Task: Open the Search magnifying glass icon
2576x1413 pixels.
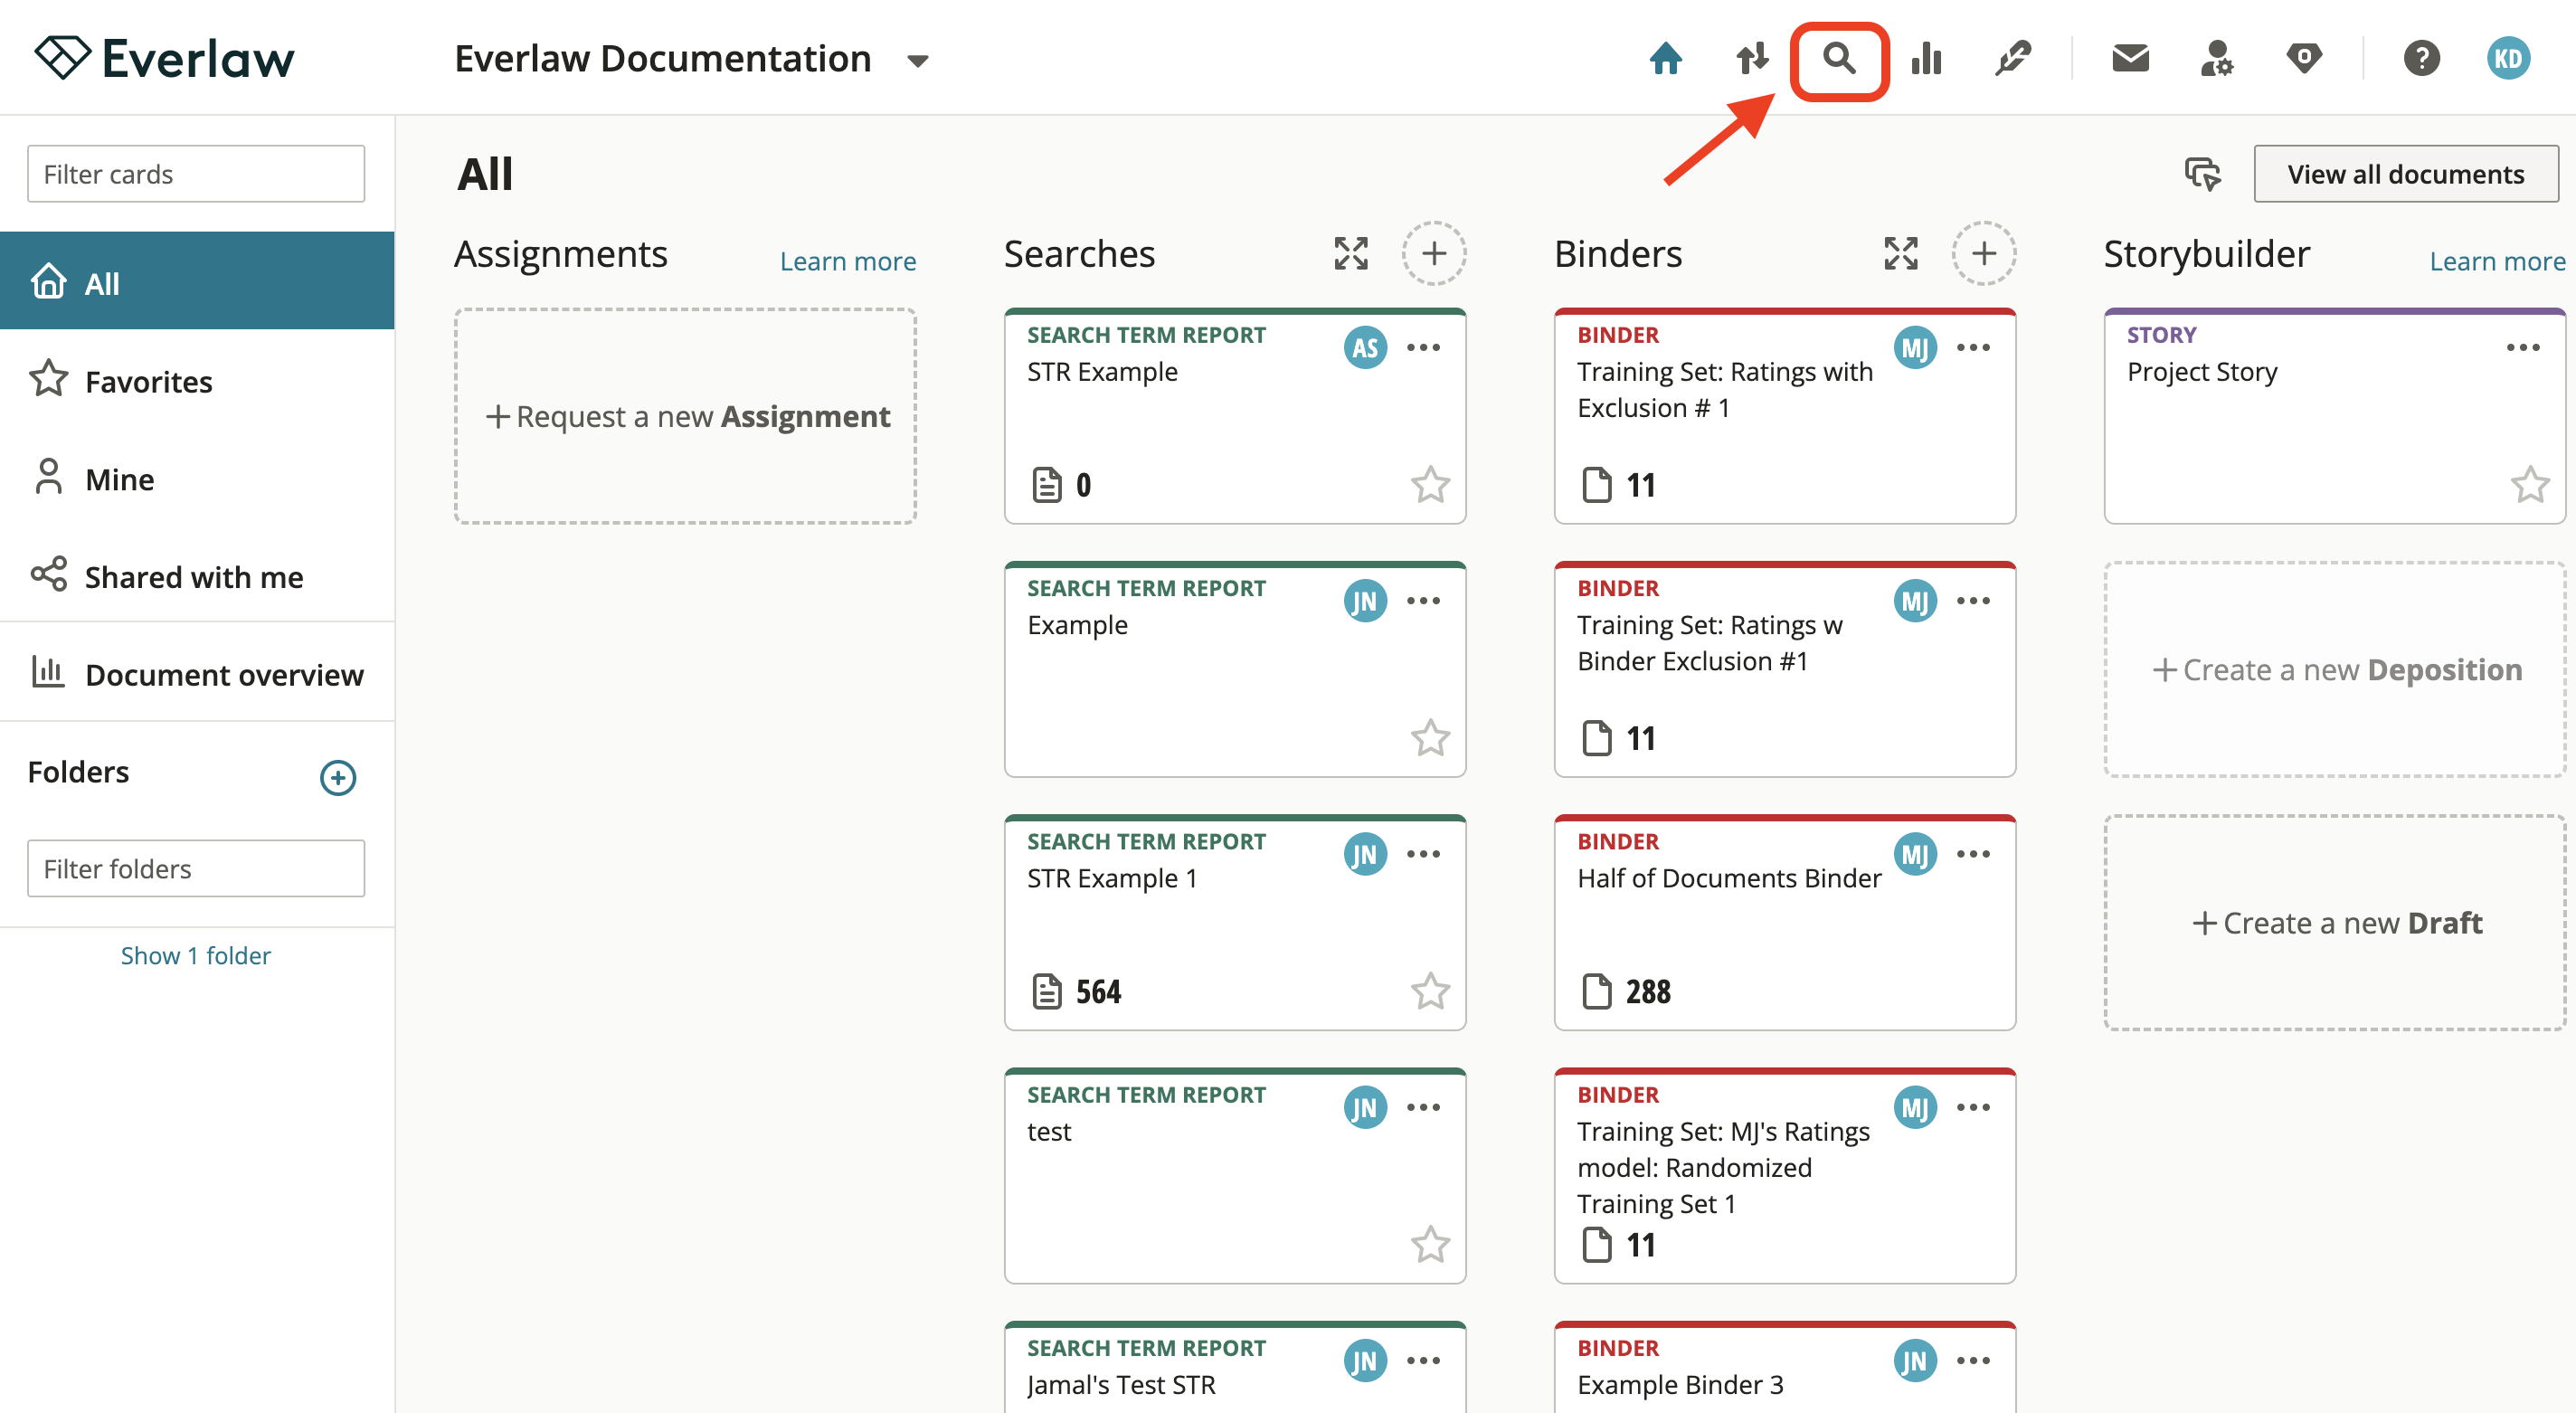Action: click(x=1838, y=59)
